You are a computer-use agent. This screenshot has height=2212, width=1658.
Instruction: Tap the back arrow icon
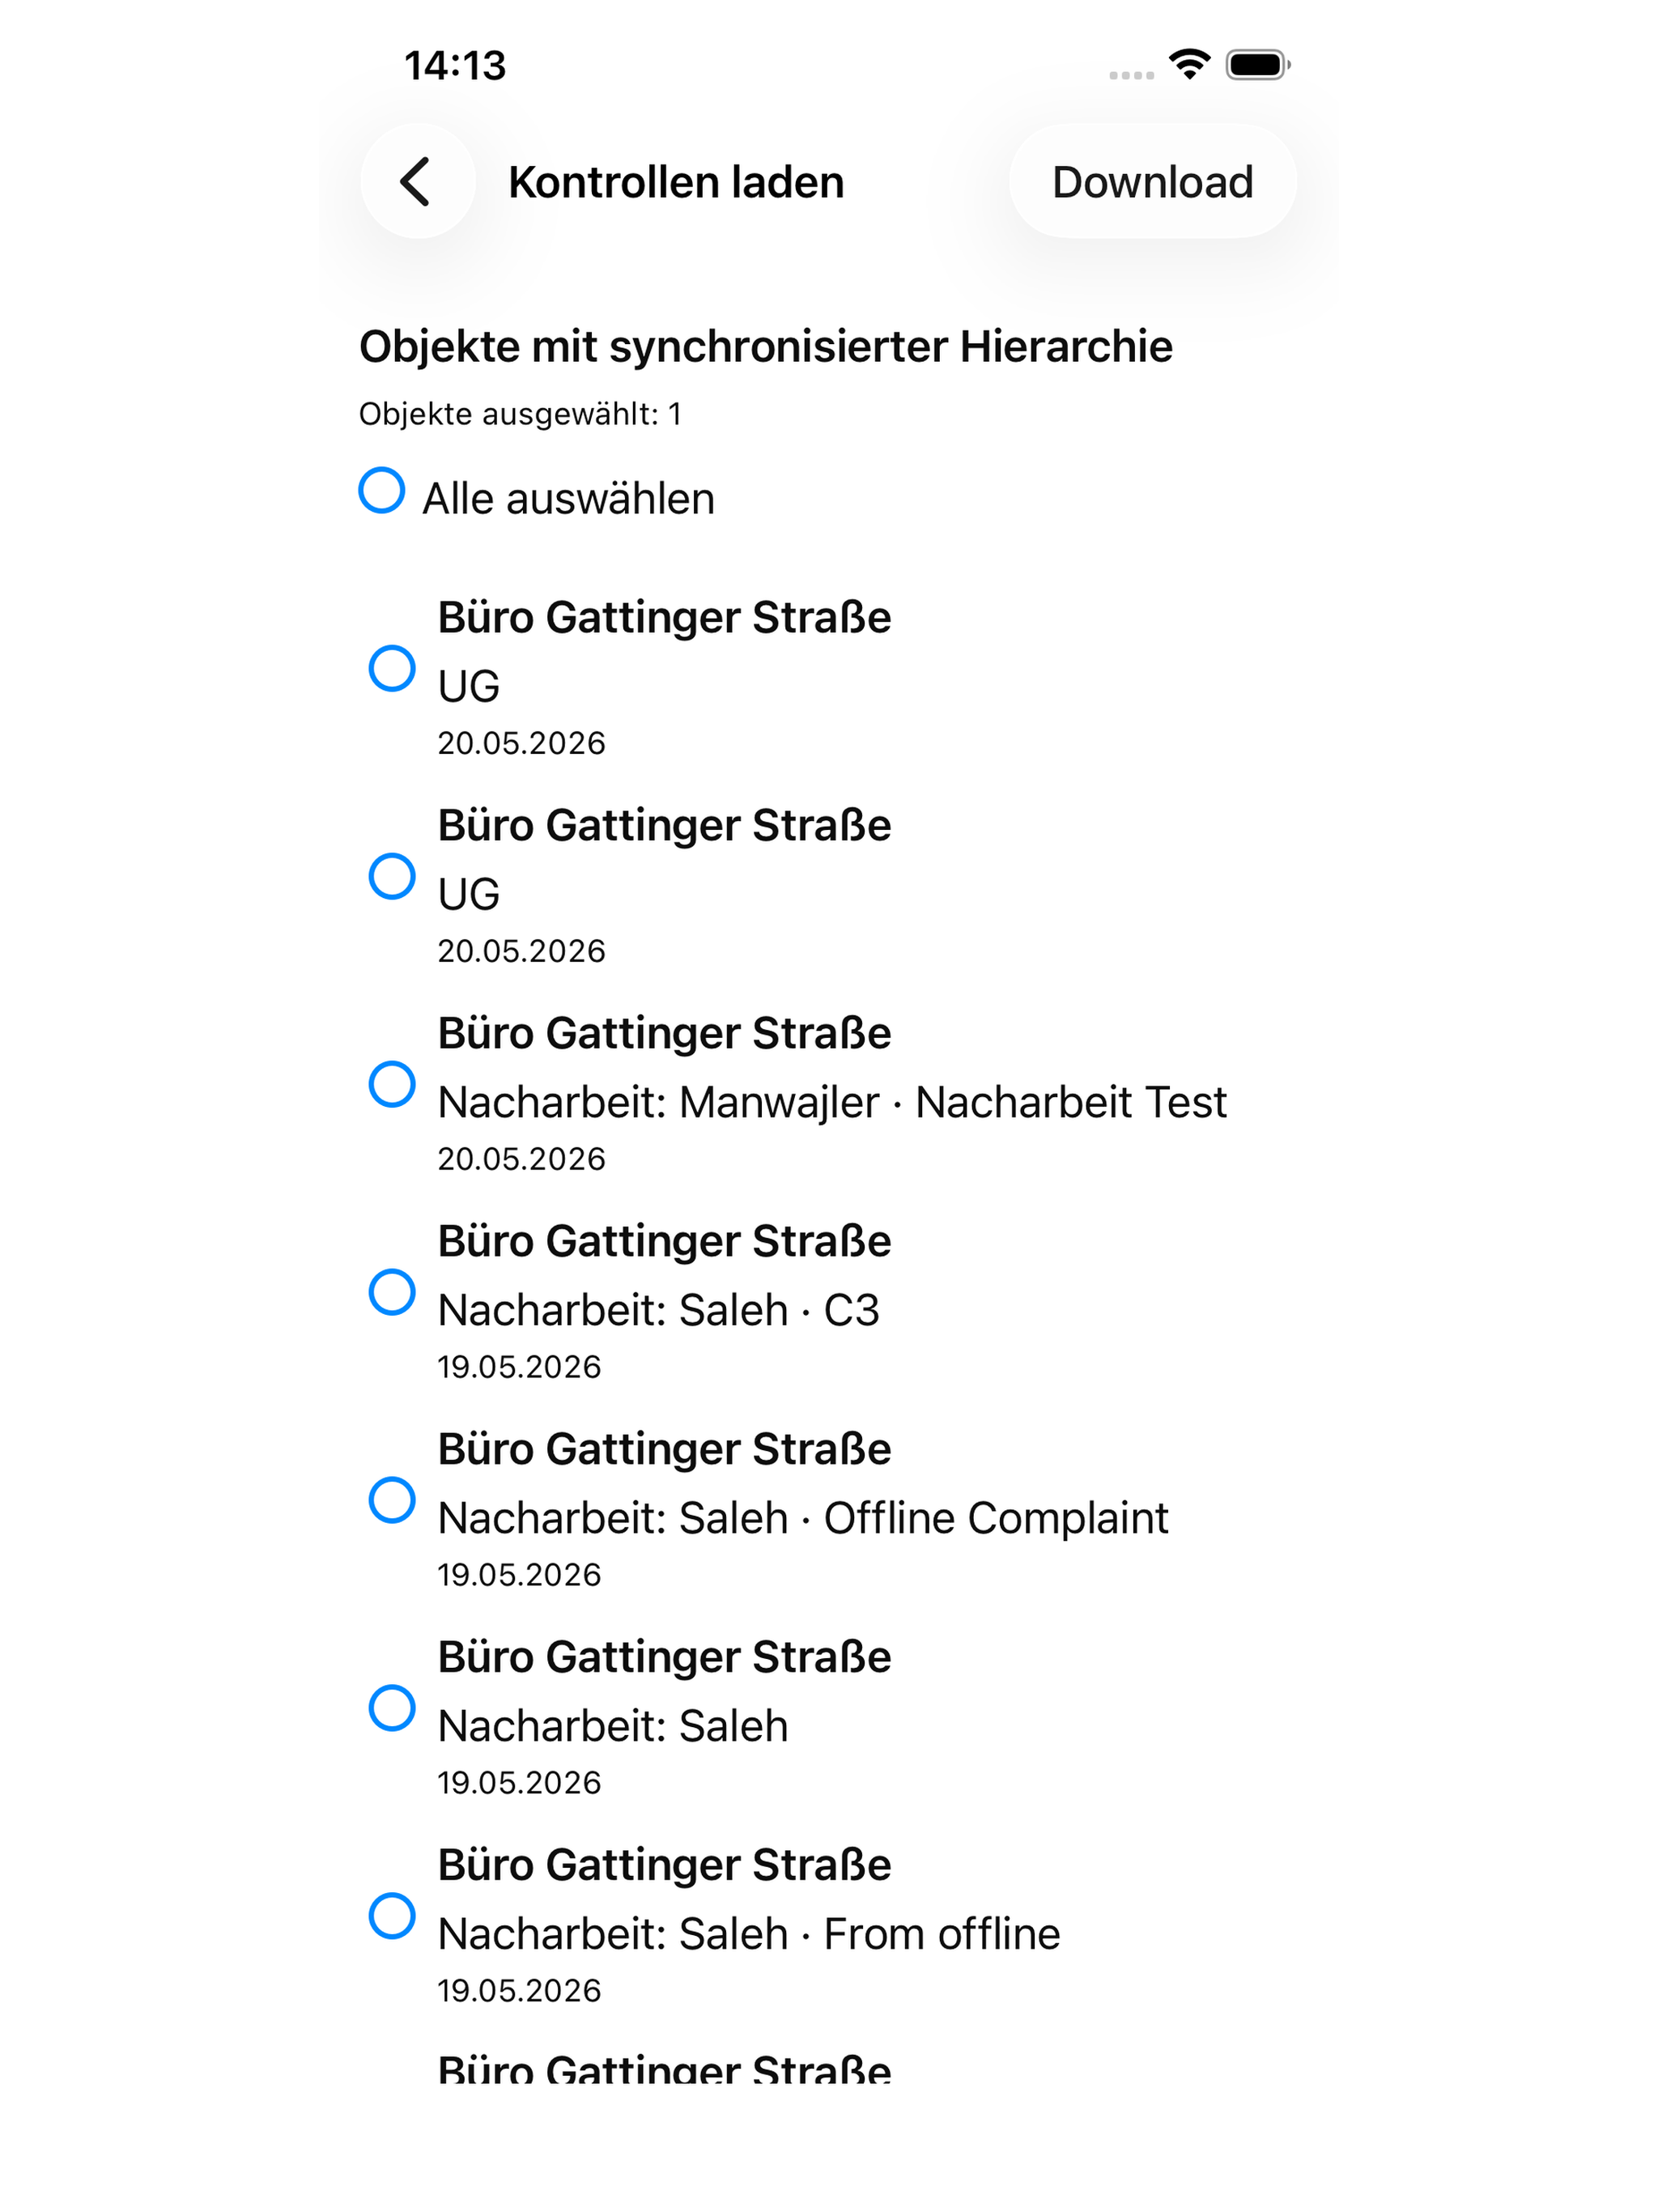point(417,181)
